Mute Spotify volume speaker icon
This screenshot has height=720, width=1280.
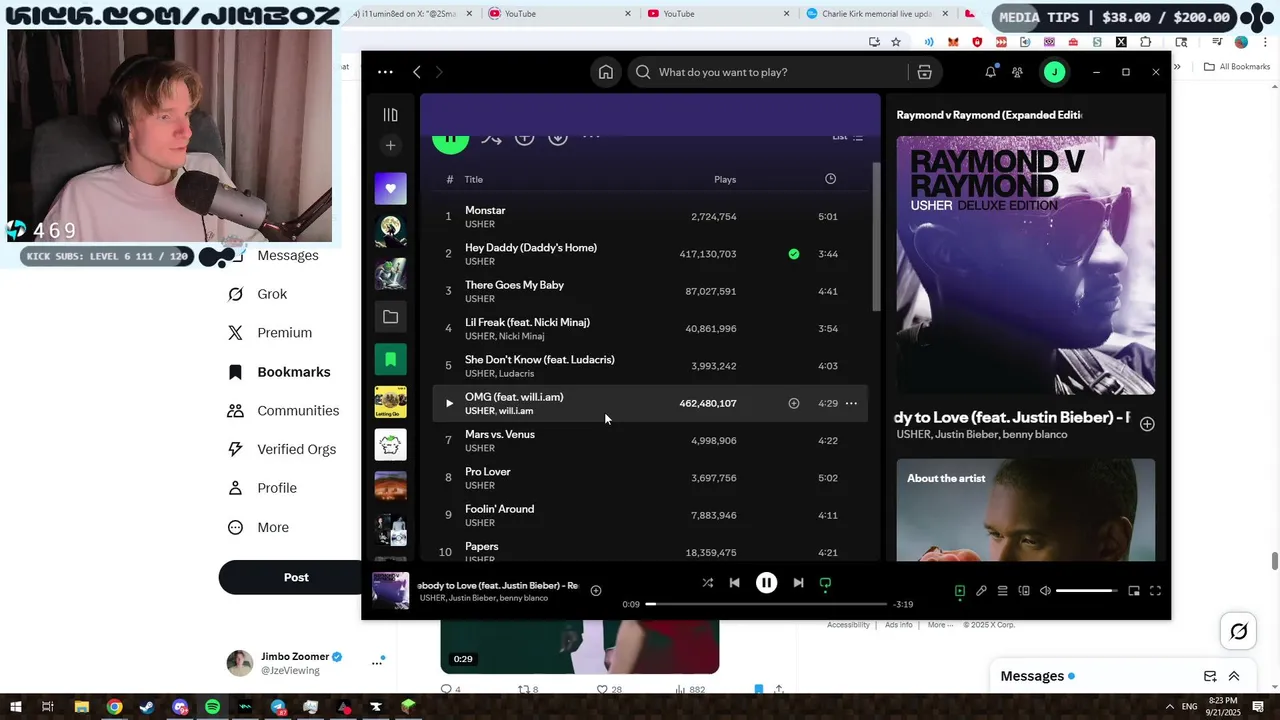1045,591
